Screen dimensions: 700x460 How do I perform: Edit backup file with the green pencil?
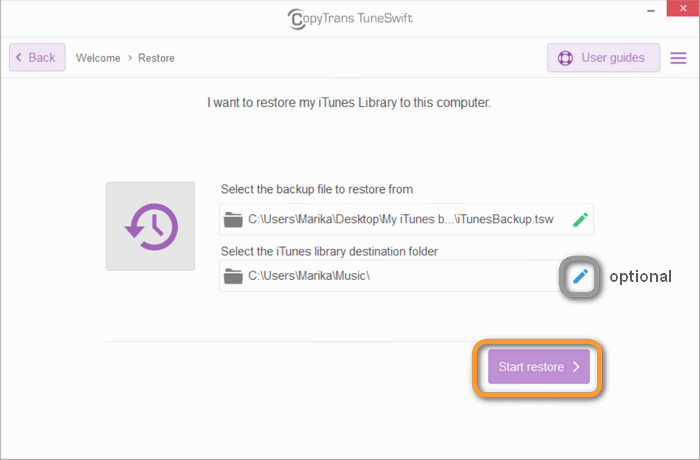click(580, 219)
